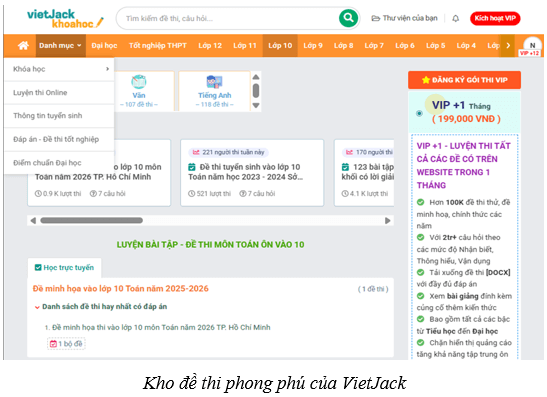
Task: Click the subject list scroll-up arrow
Action: (x=256, y=77)
